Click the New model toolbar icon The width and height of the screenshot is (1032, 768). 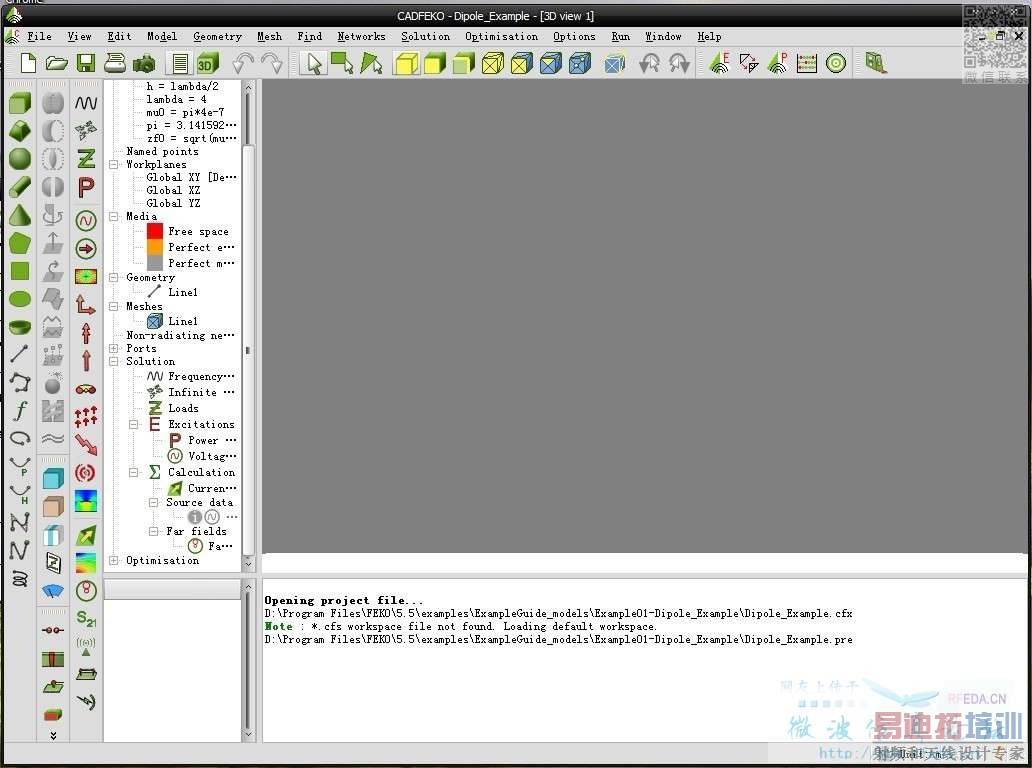coord(28,63)
